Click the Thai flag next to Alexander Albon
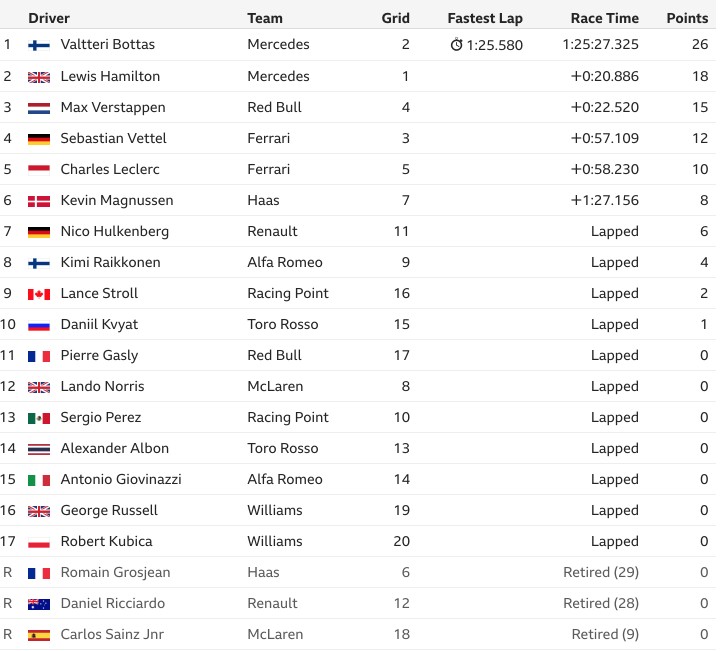This screenshot has width=721, height=651. [x=39, y=449]
